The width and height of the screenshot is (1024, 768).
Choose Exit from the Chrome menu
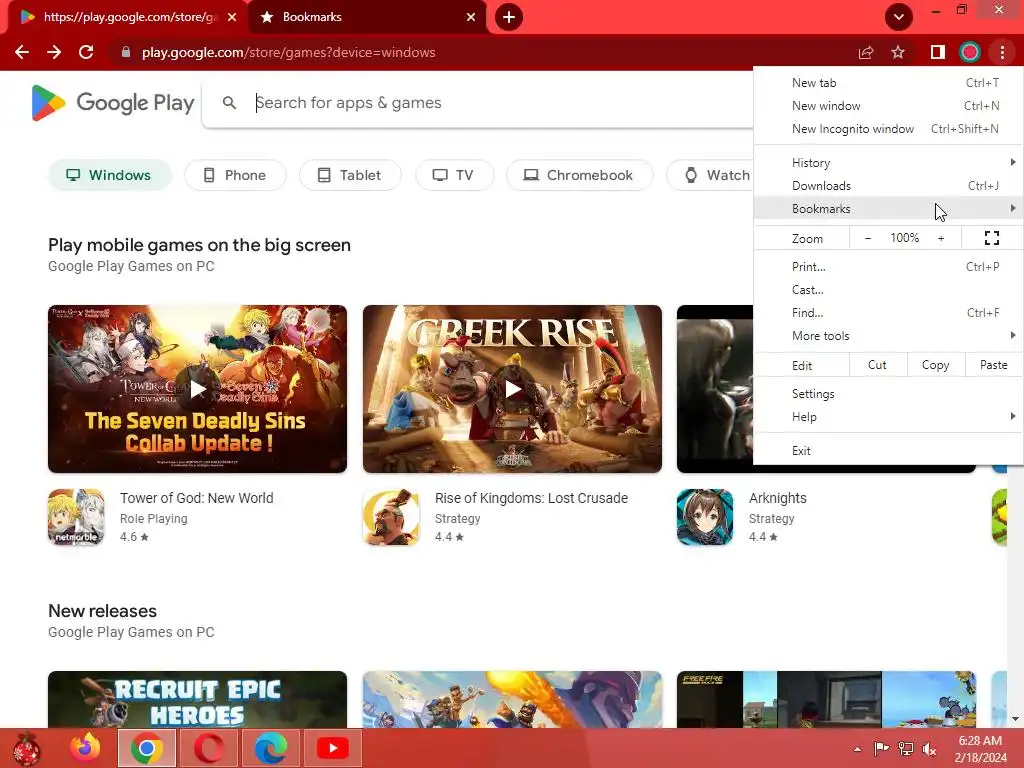[x=888, y=451]
